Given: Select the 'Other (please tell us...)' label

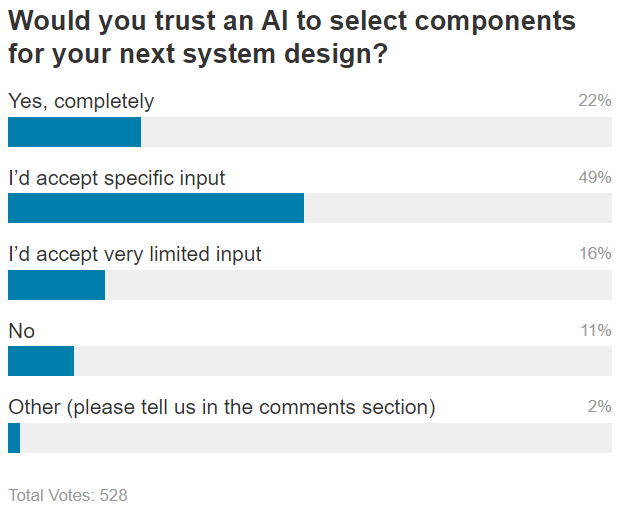Looking at the screenshot, I should (x=222, y=407).
